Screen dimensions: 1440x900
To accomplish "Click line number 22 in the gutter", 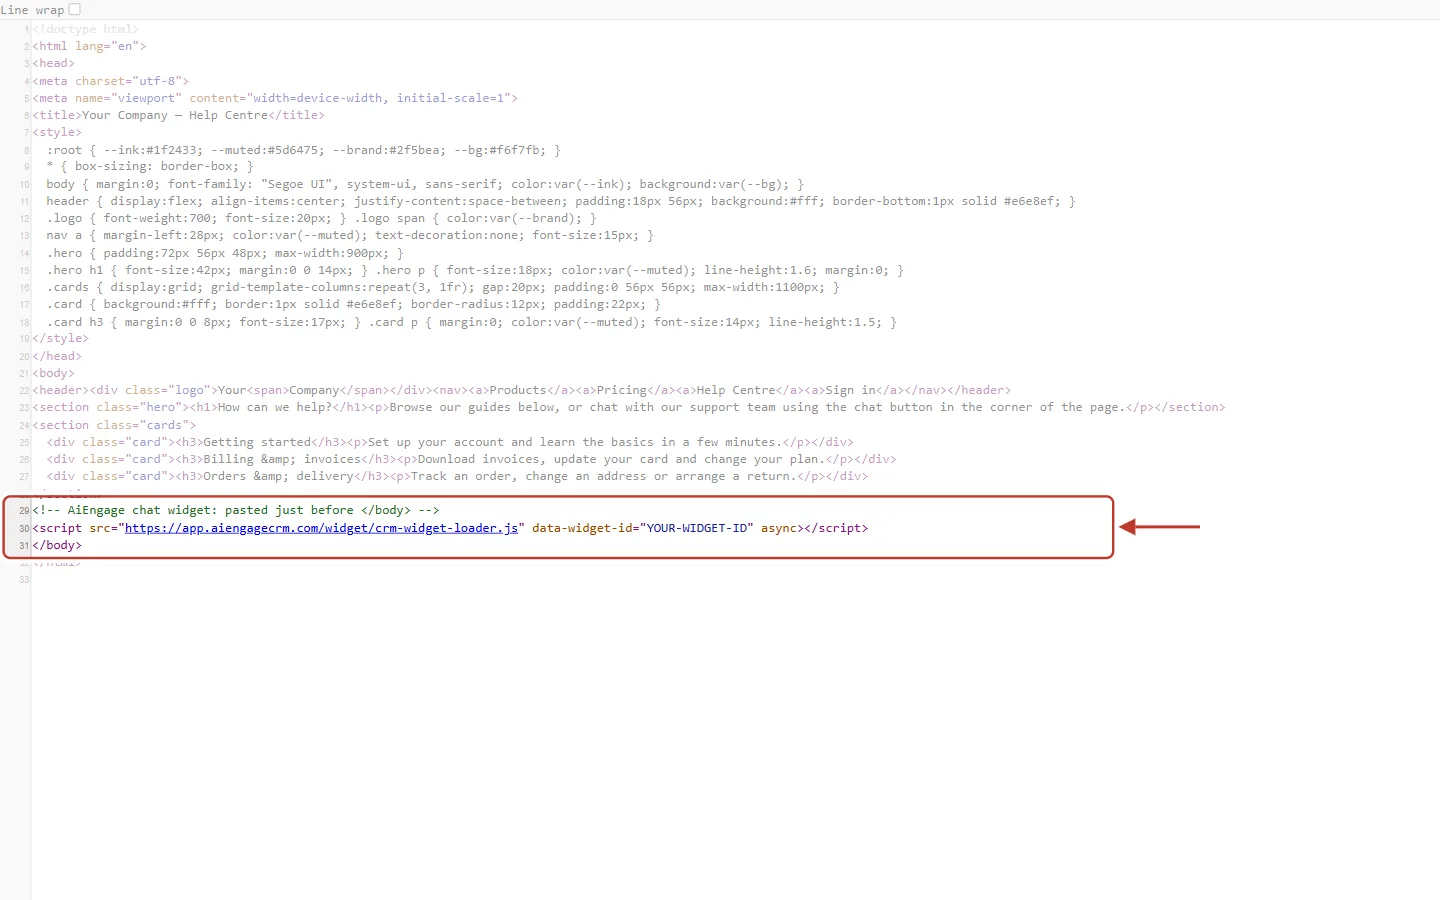I will coord(24,390).
